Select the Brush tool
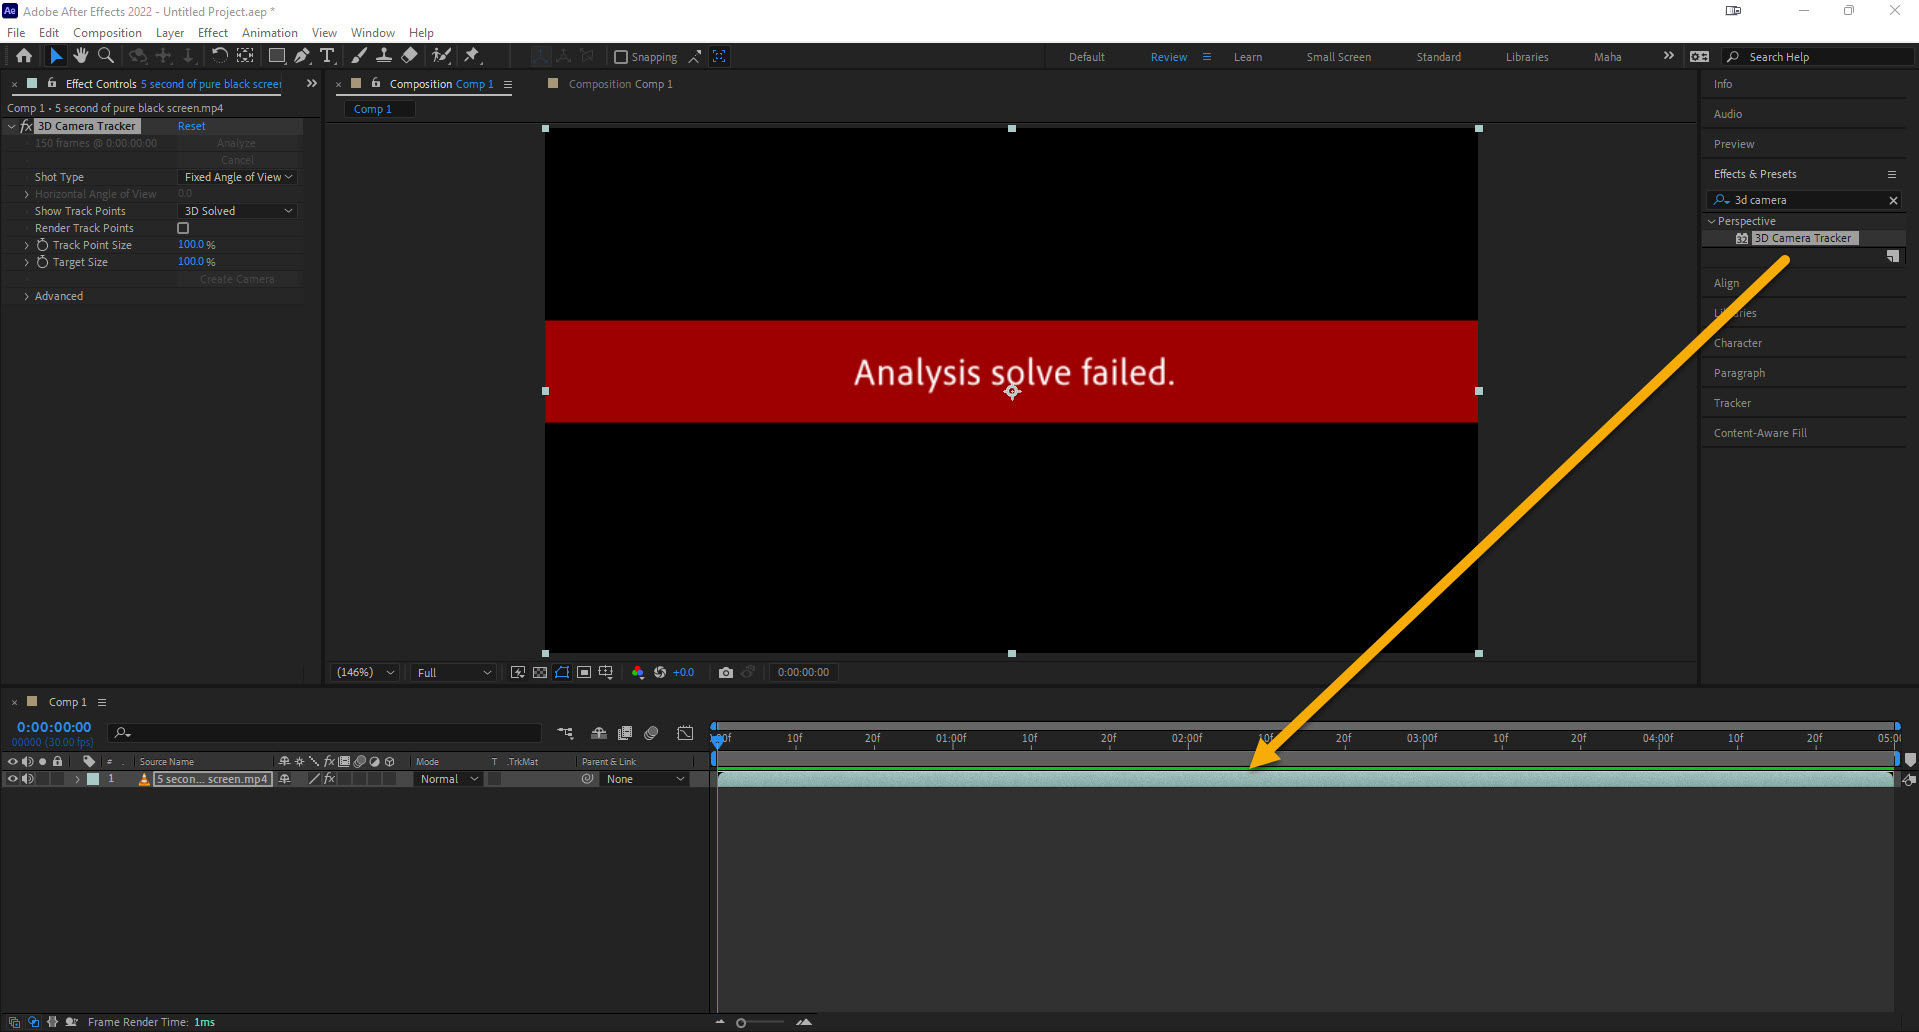The width and height of the screenshot is (1919, 1032). pyautogui.click(x=359, y=56)
